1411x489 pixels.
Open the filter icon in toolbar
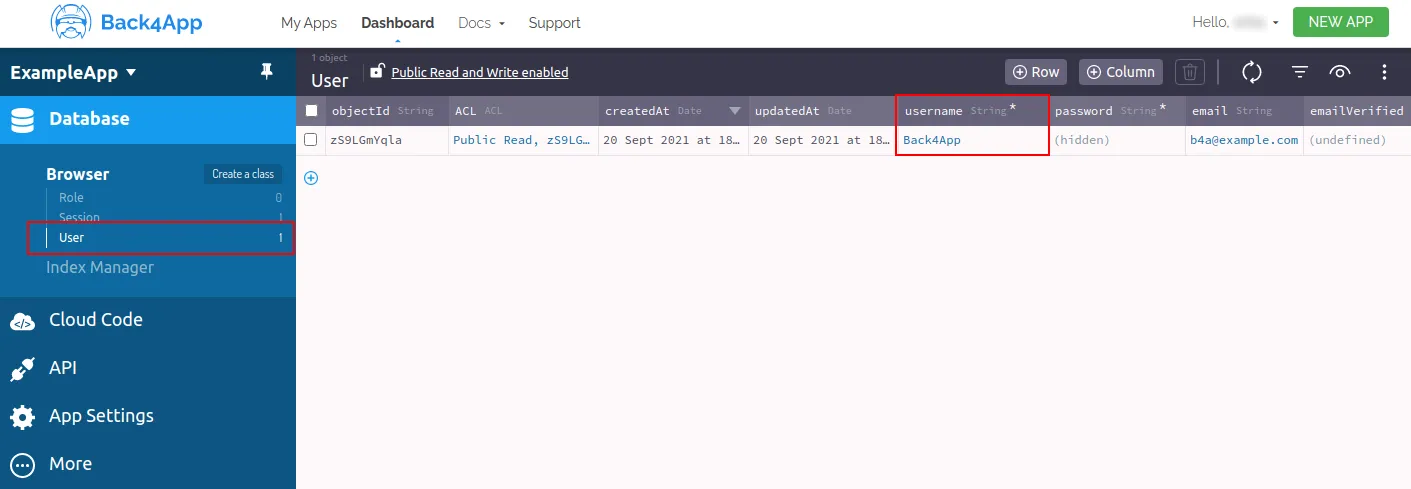point(1299,72)
